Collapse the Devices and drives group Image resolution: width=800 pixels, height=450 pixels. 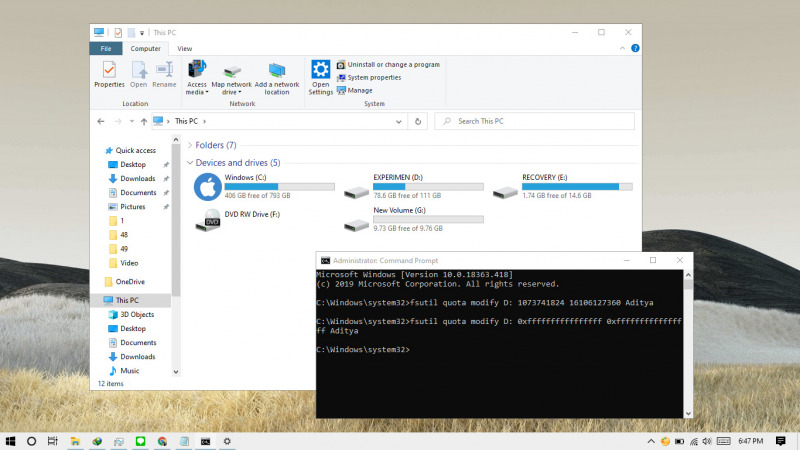[190, 163]
